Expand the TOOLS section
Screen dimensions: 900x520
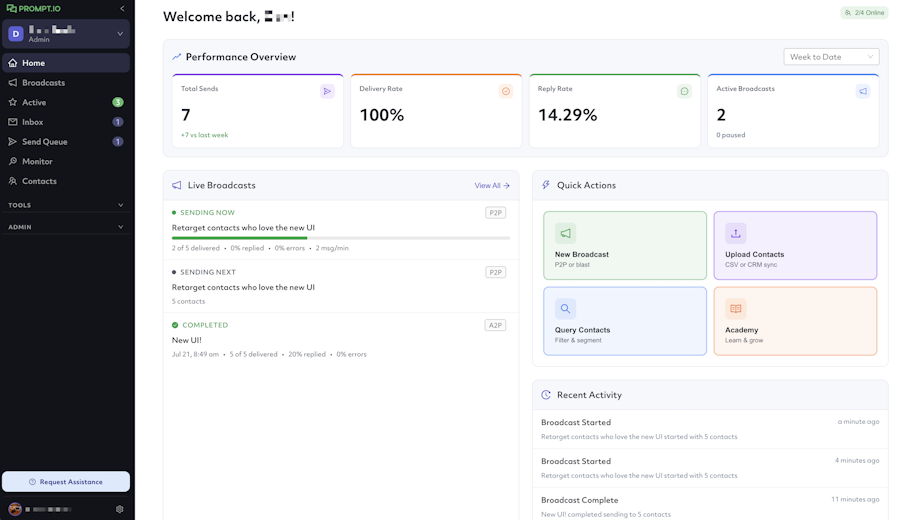click(66, 205)
